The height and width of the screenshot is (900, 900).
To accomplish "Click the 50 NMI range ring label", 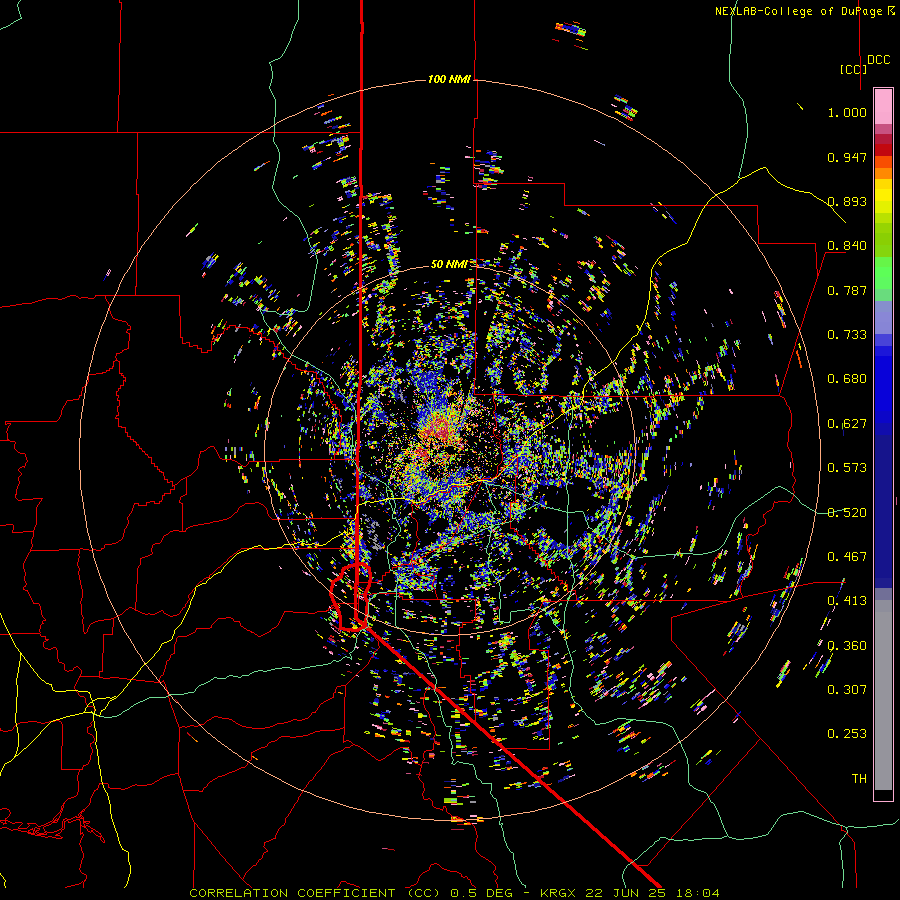I will click(449, 264).
